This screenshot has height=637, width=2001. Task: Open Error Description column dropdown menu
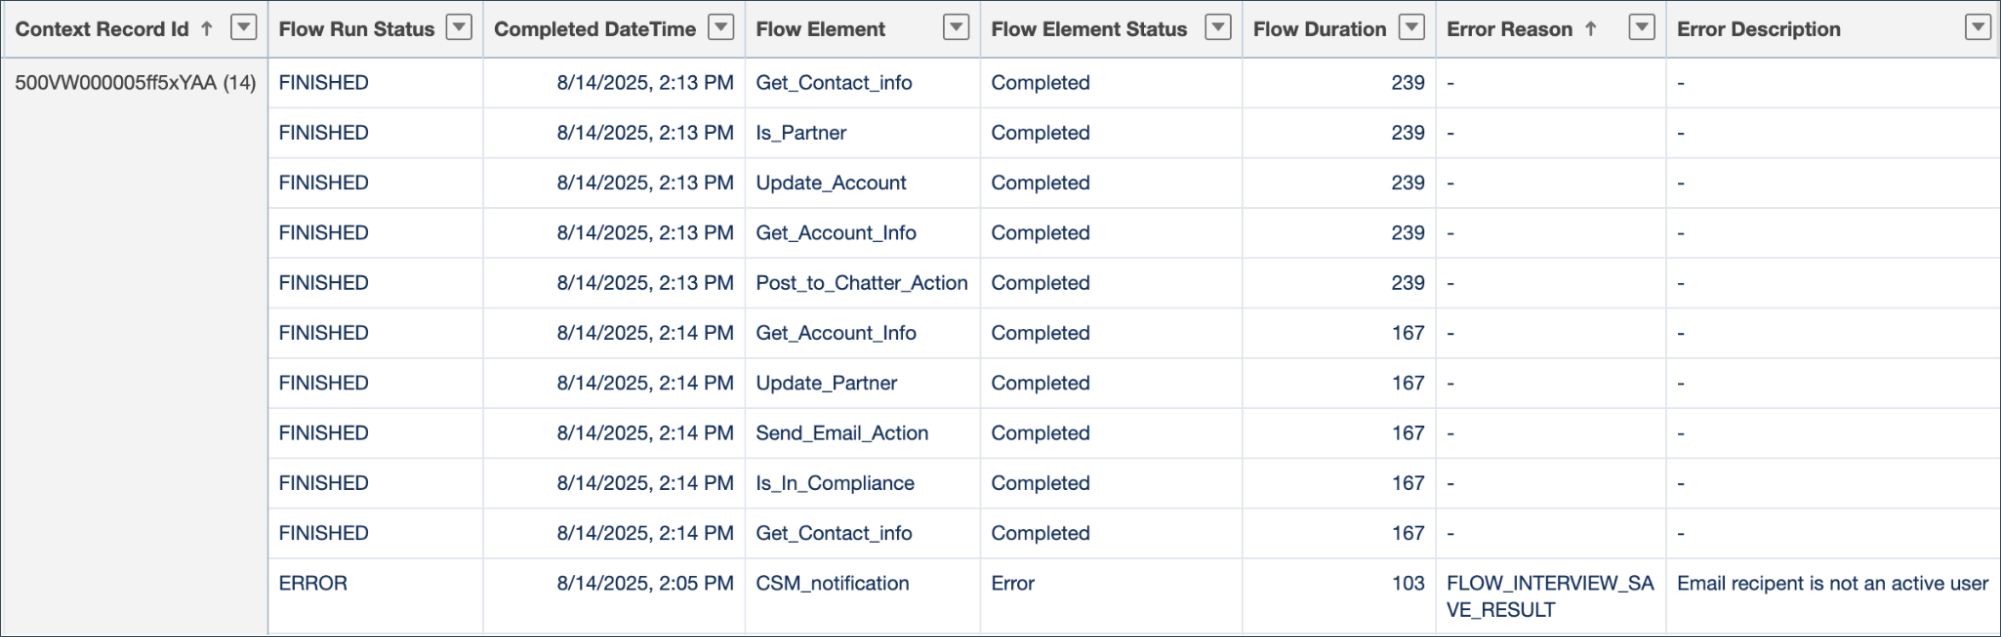(x=1978, y=28)
